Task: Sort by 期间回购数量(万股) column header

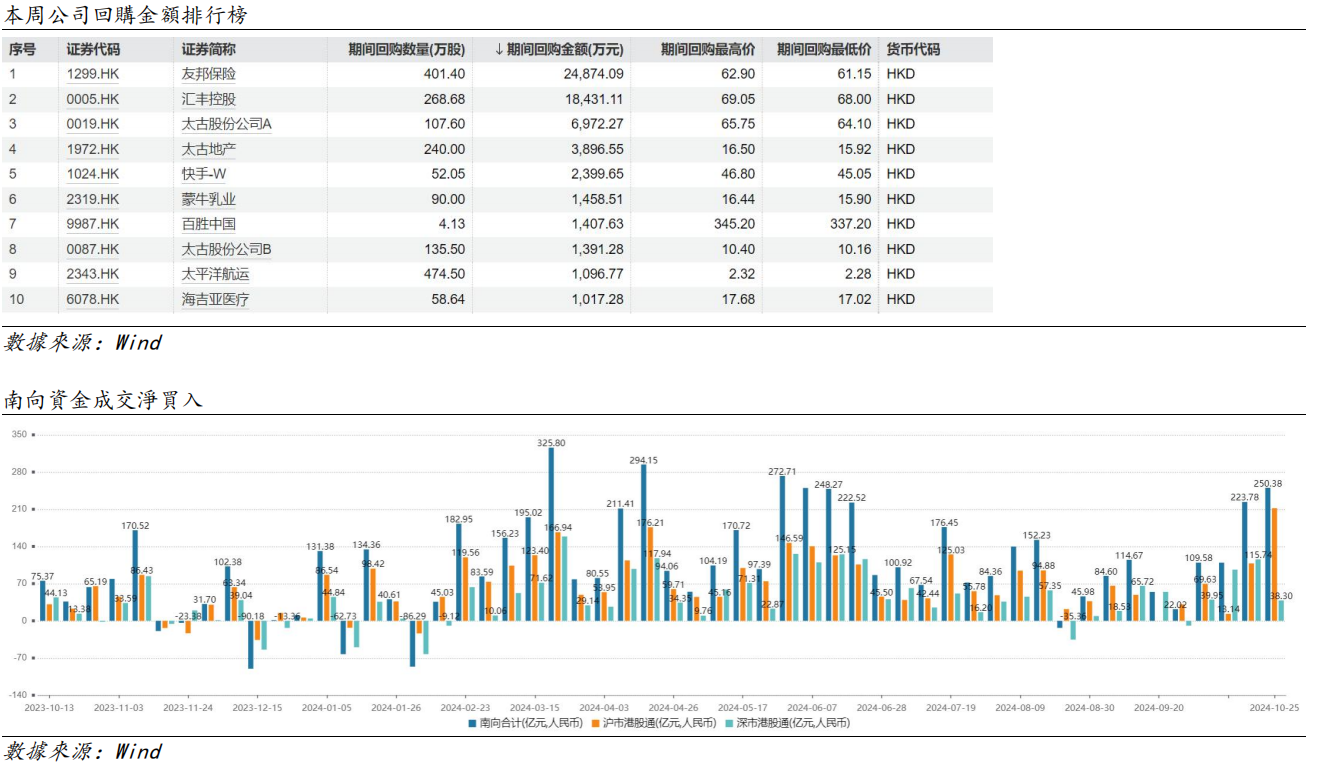Action: click(406, 49)
